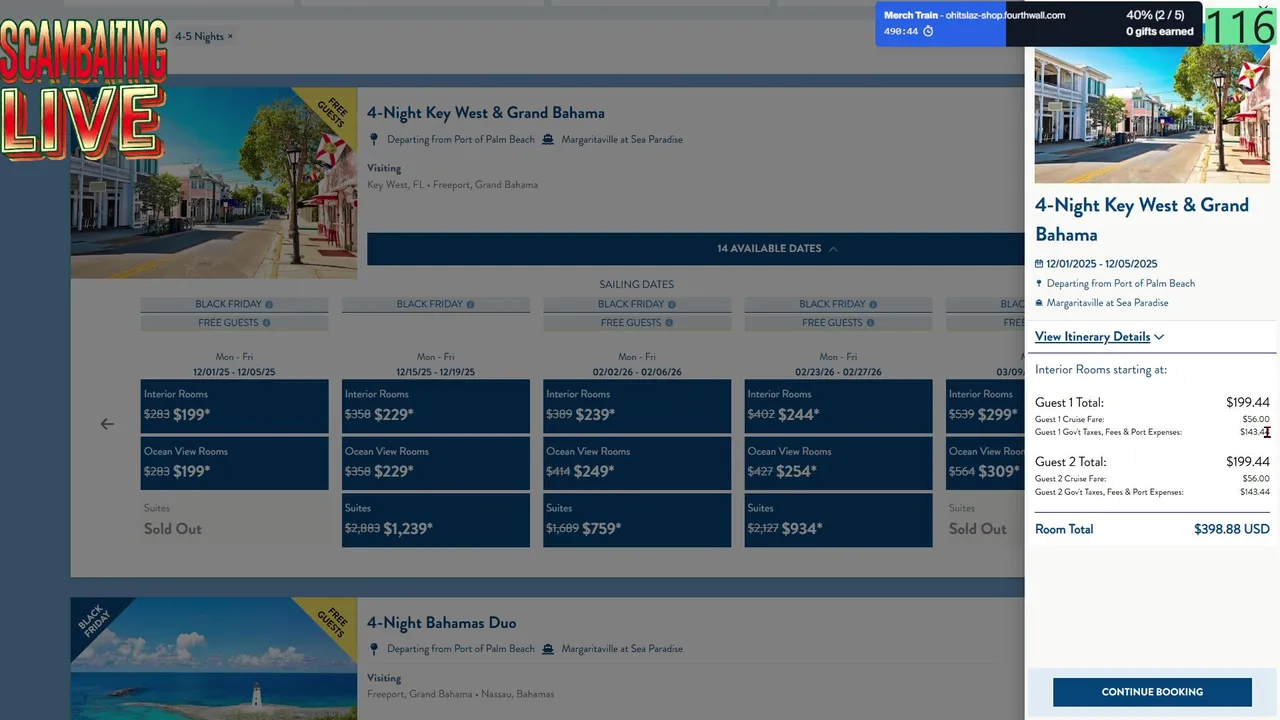Click Black Friday info icon above 12/15/25 sailing
The width and height of the screenshot is (1280, 720).
[470, 304]
